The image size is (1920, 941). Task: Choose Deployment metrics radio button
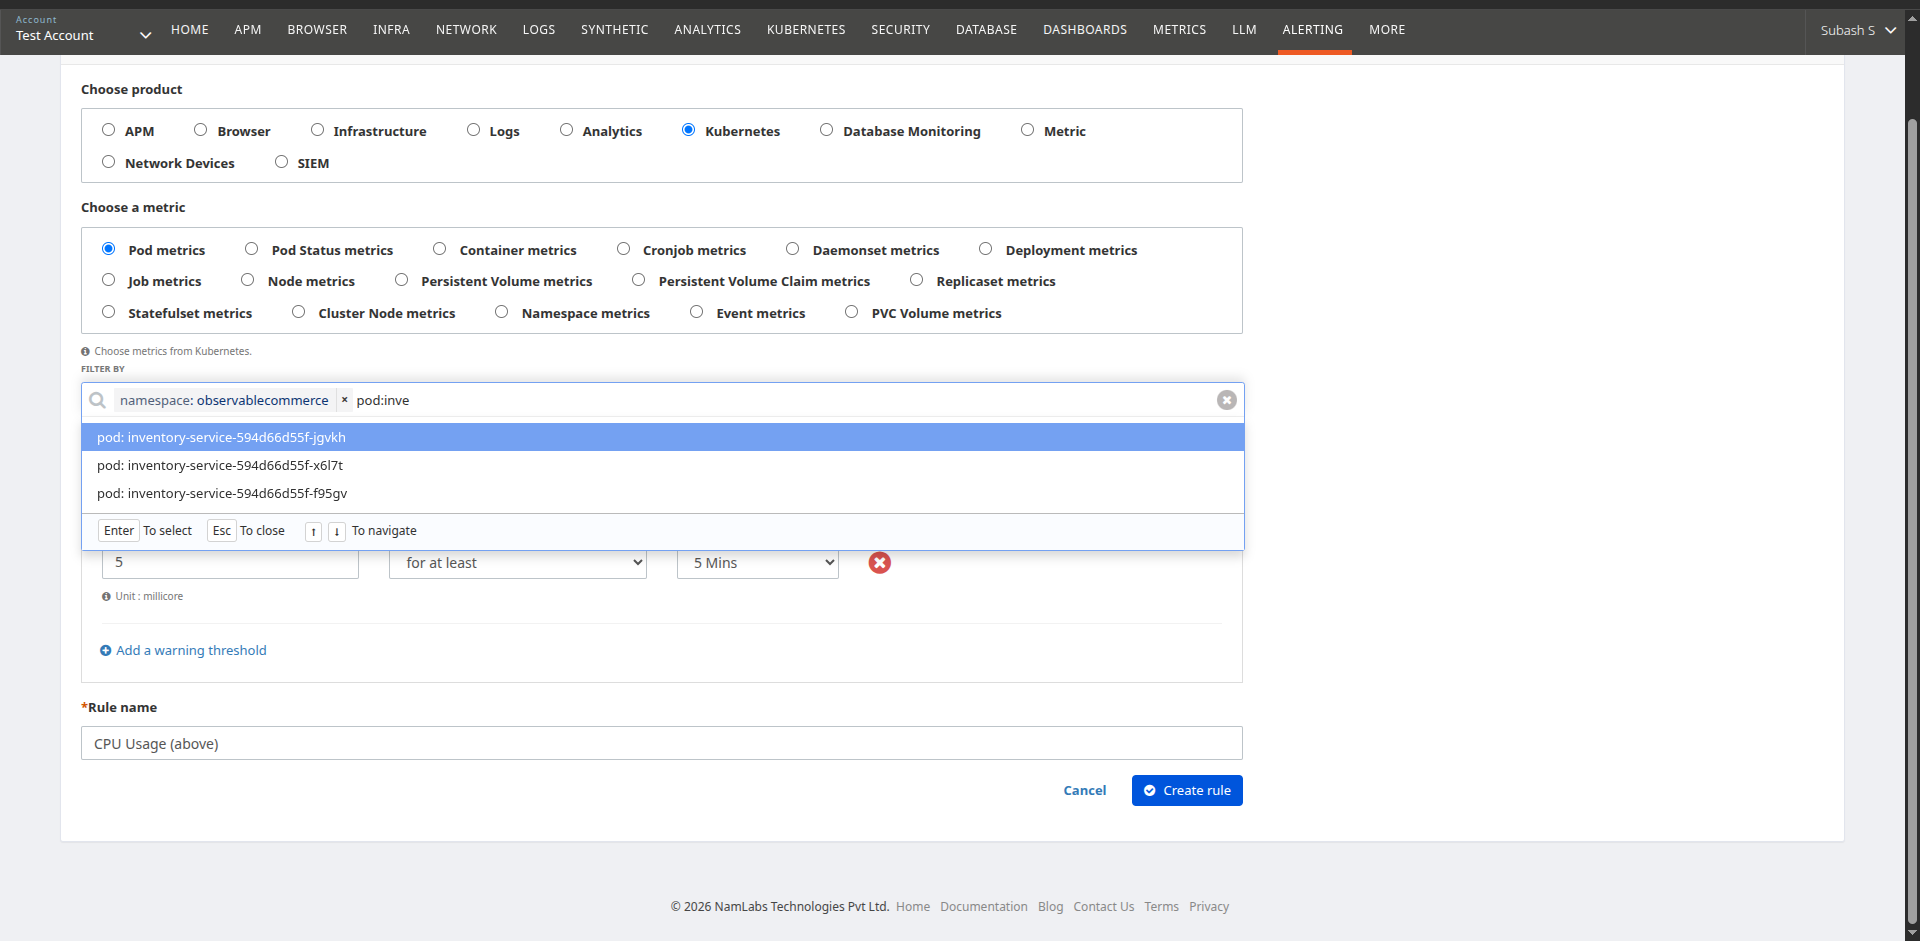pyautogui.click(x=985, y=249)
